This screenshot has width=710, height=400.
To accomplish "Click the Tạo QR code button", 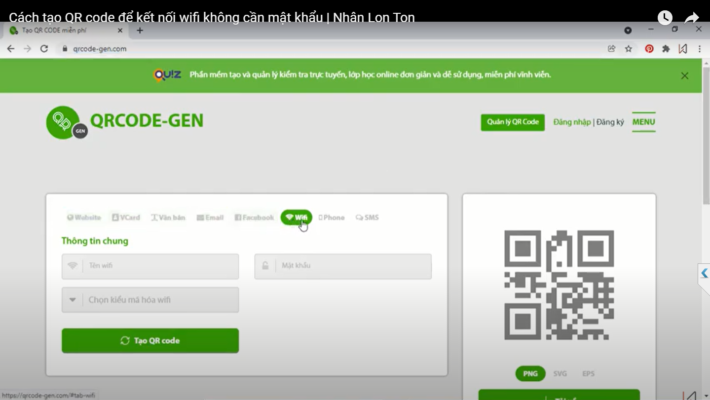I will (150, 341).
